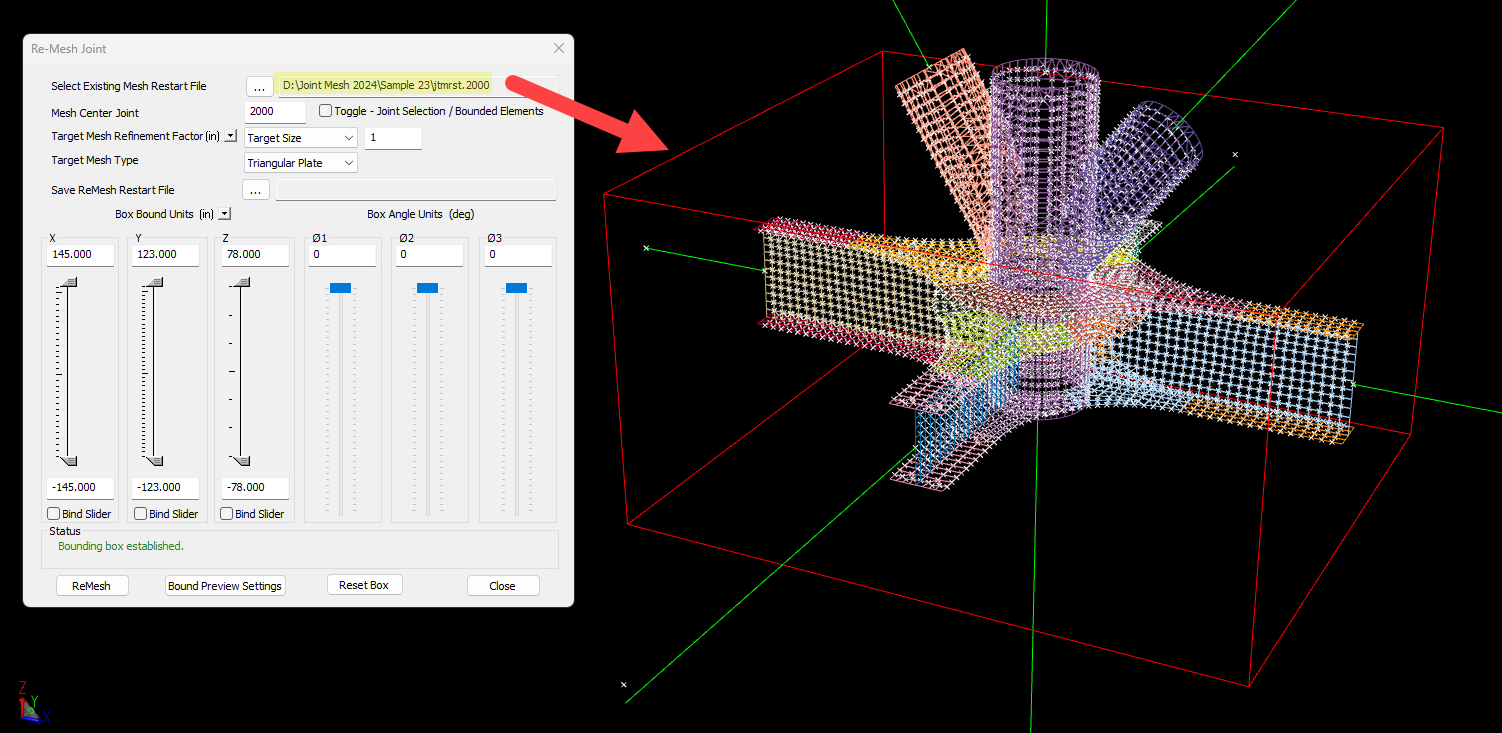Browse for existing mesh restart file
Viewport: 1502px width, 733px height.
pyautogui.click(x=259, y=86)
